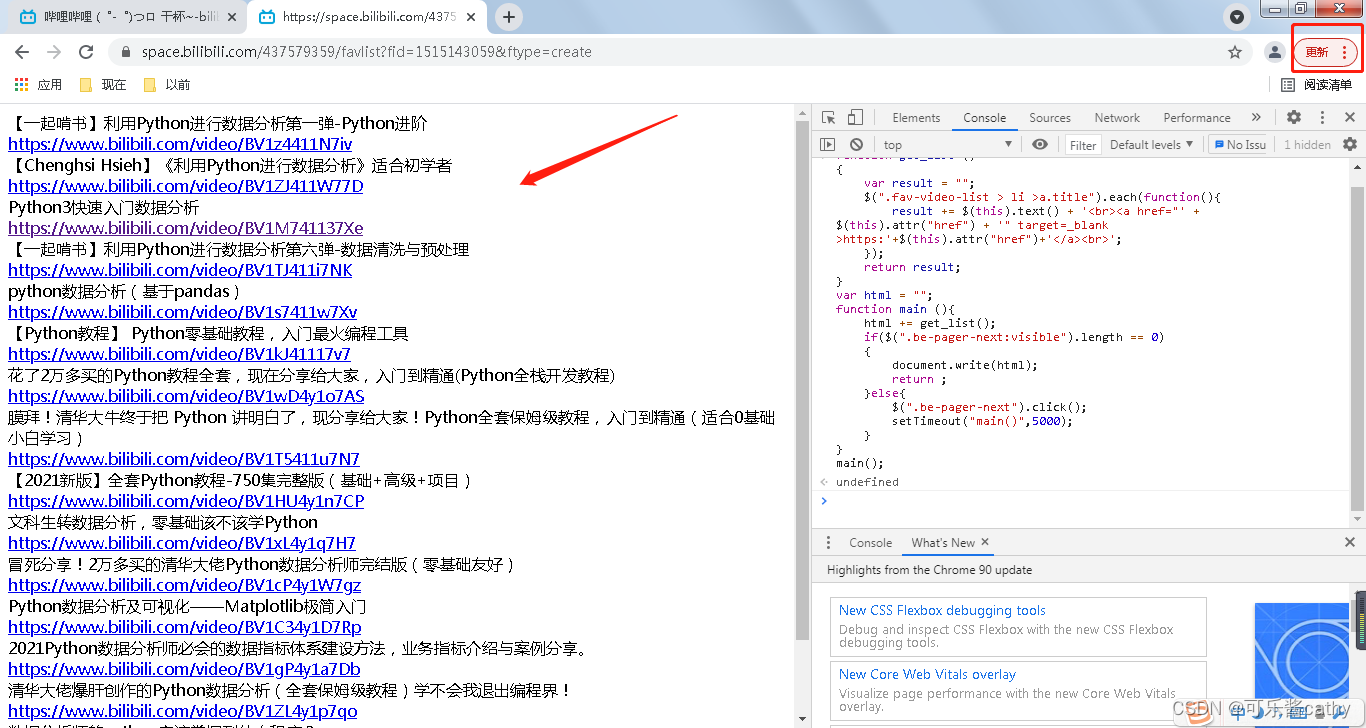Open the Sources tab
Image resolution: width=1366 pixels, height=728 pixels.
point(1050,118)
